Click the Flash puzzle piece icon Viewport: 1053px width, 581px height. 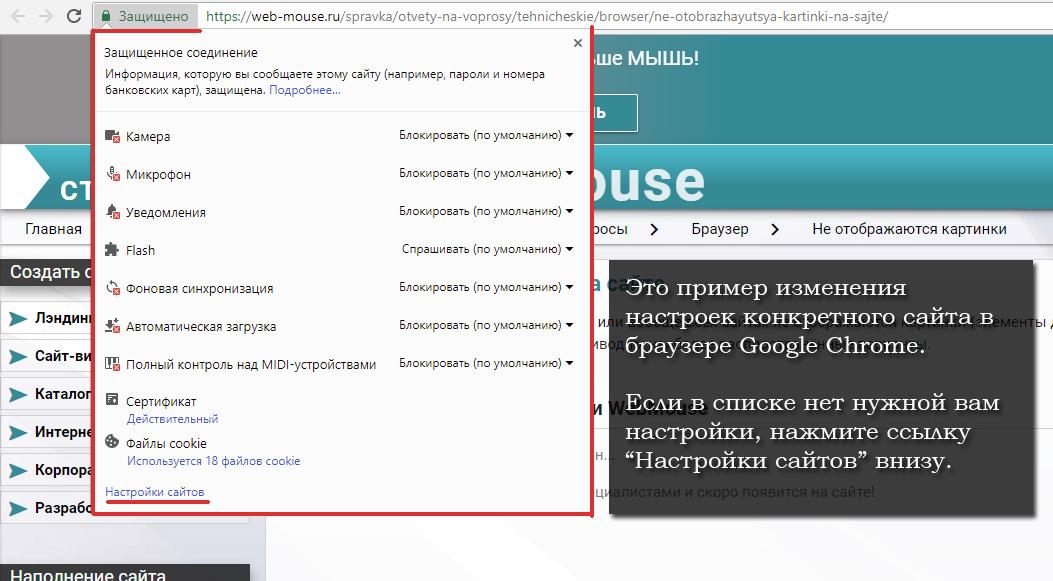tap(111, 250)
